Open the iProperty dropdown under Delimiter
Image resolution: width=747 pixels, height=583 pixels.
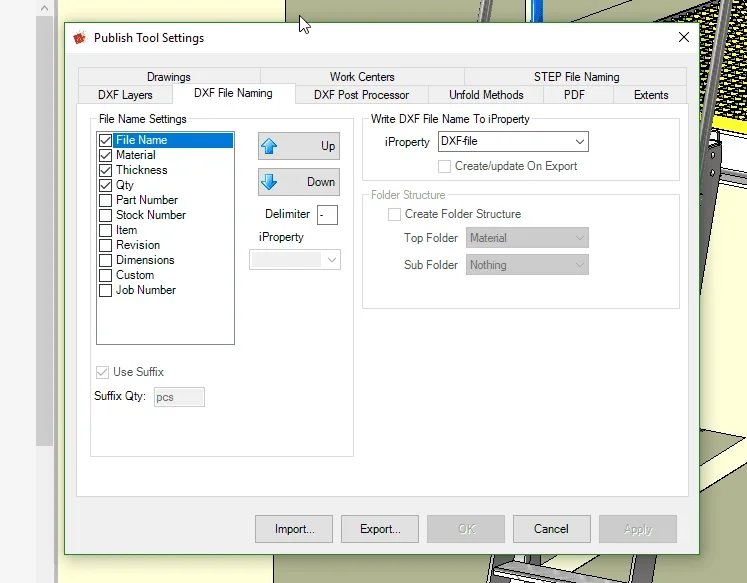pyautogui.click(x=295, y=260)
